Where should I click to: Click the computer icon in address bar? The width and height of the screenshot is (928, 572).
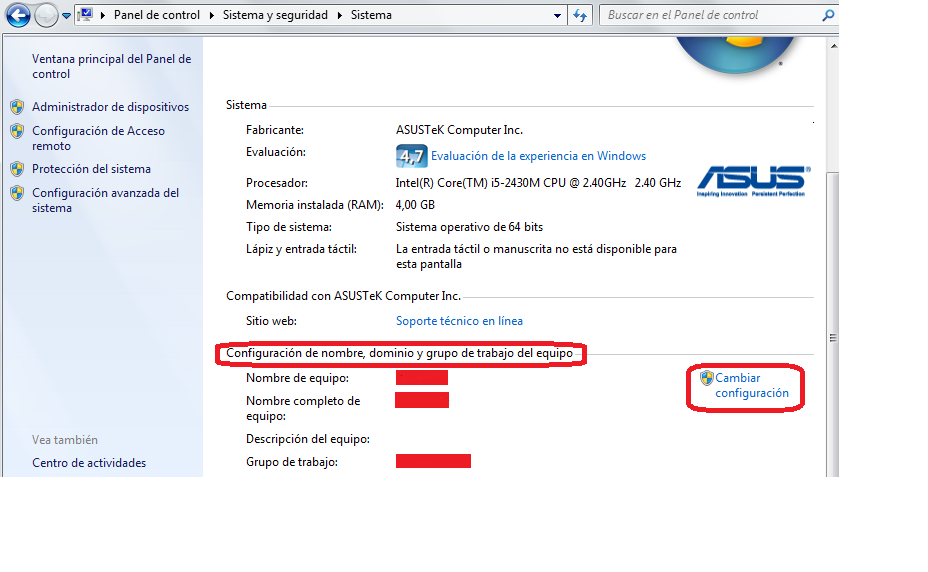86,15
